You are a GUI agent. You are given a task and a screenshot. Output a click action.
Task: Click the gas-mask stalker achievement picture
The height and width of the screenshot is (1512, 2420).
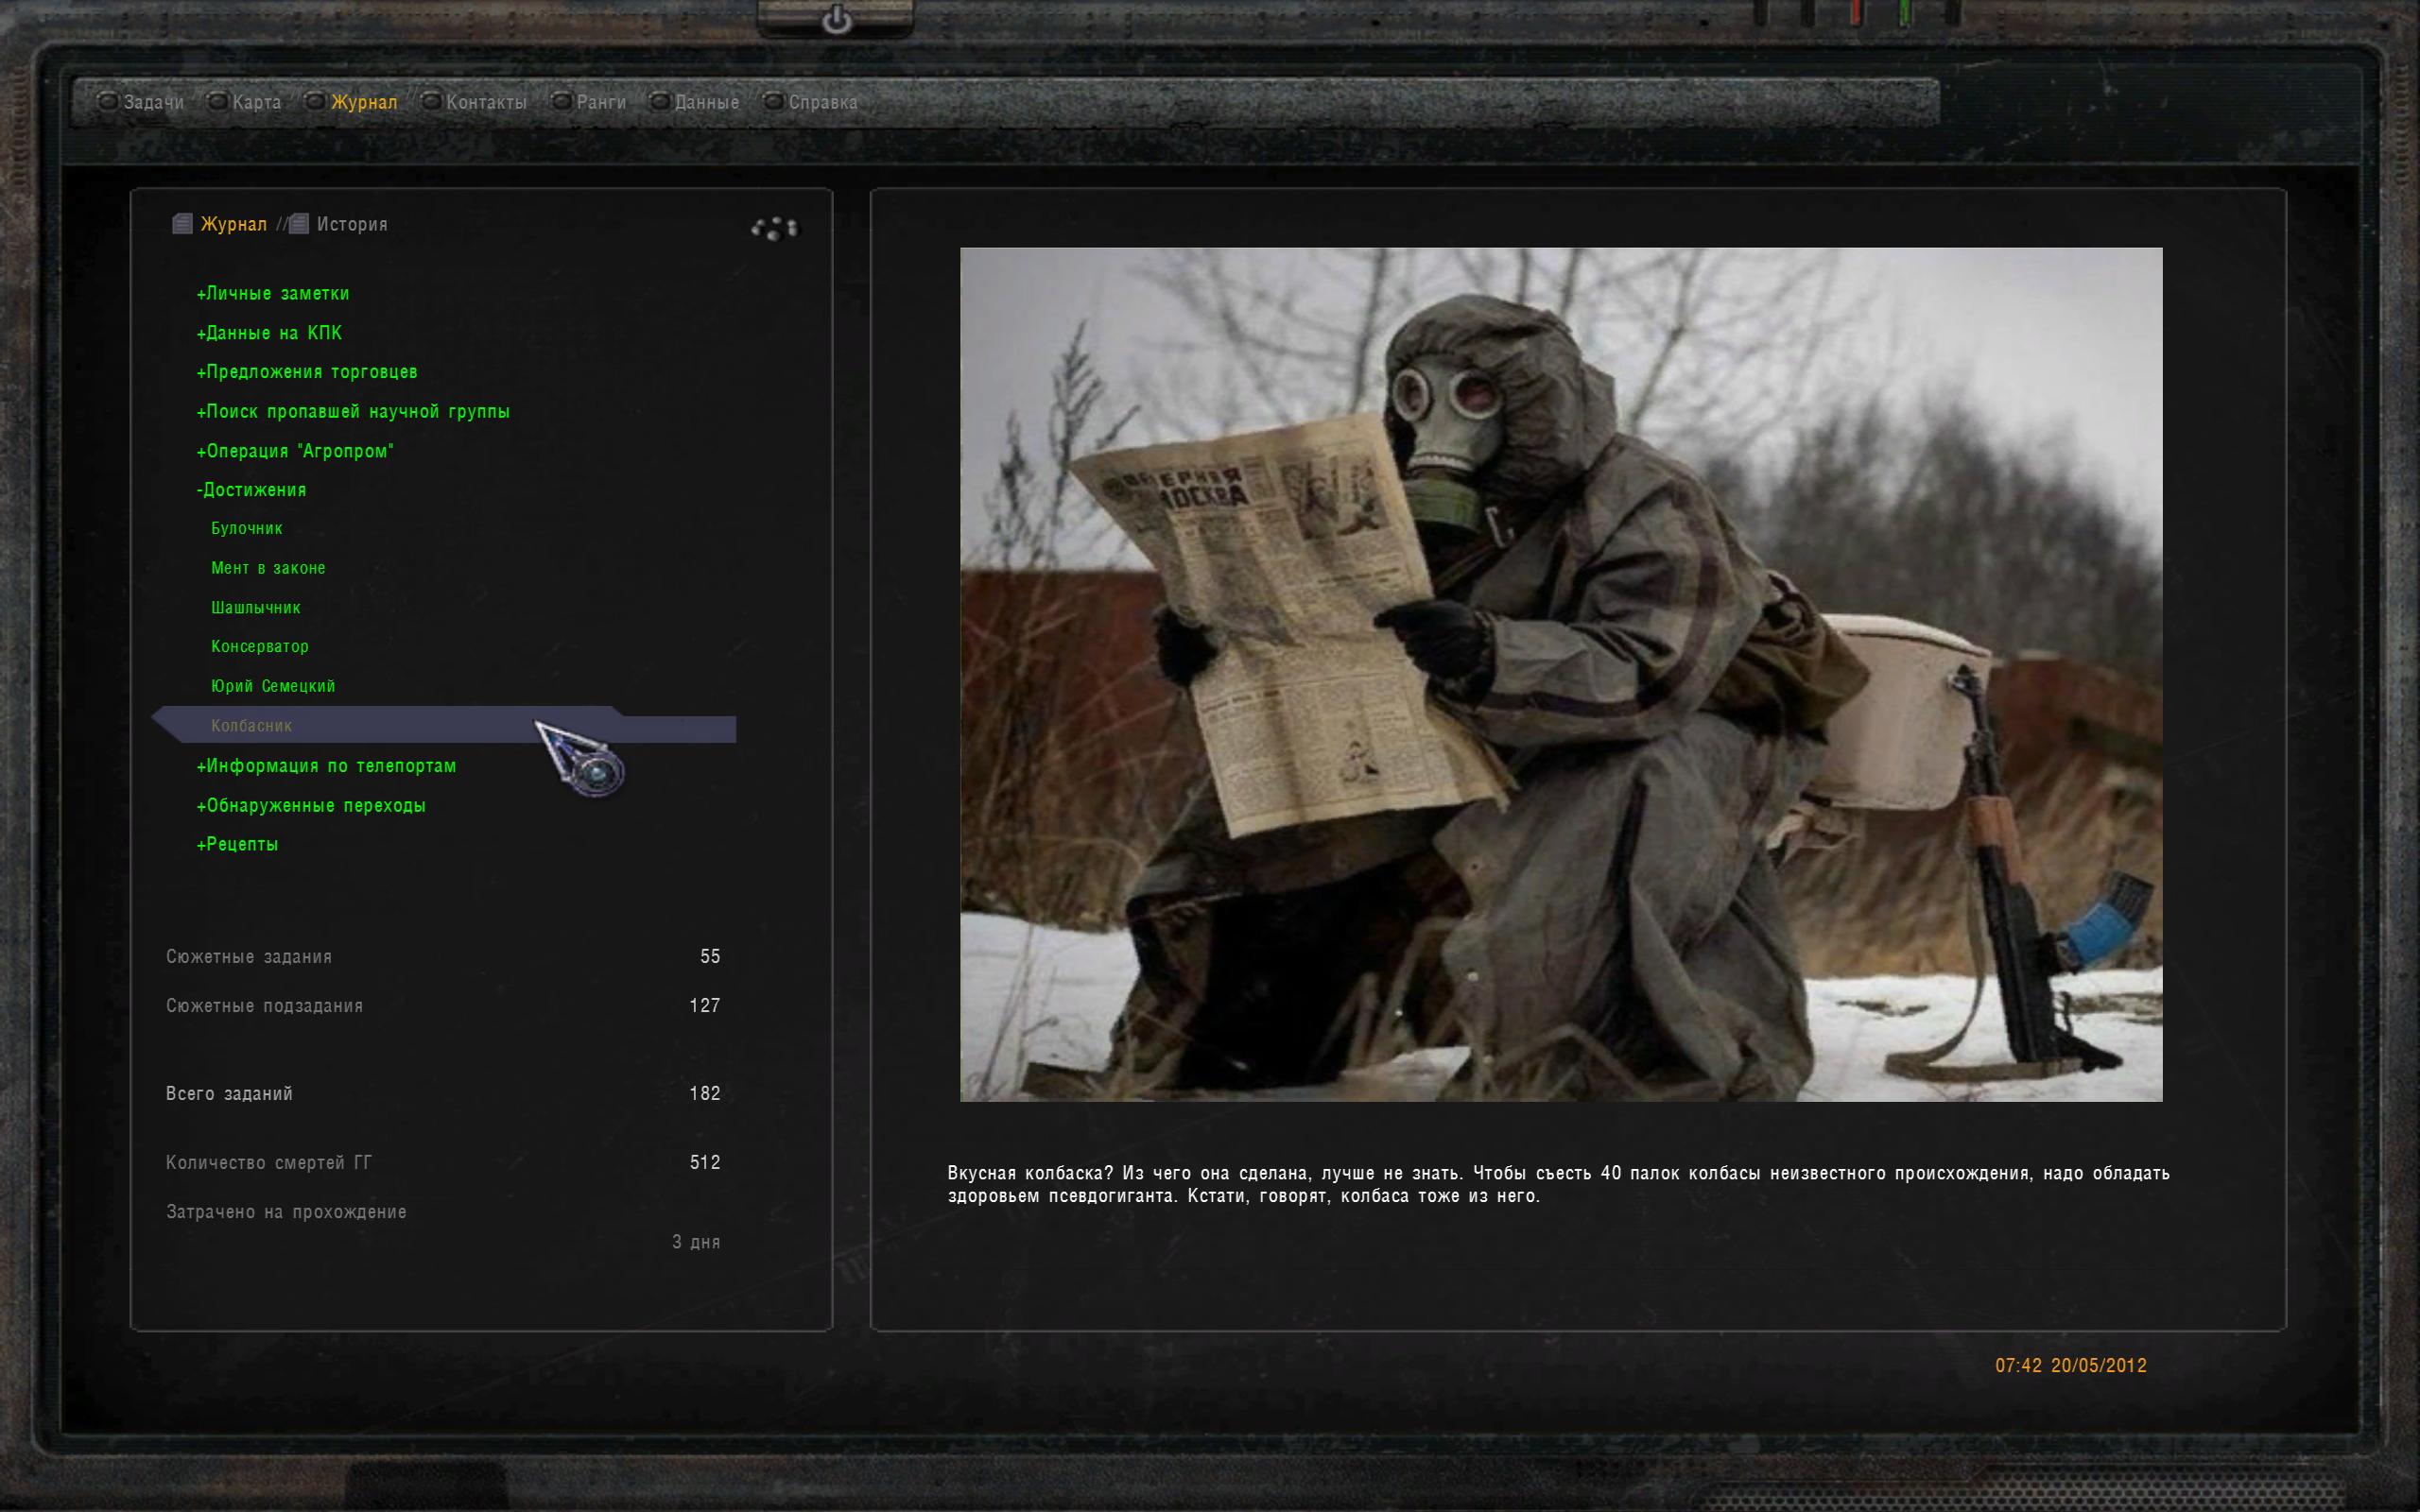(x=1560, y=674)
